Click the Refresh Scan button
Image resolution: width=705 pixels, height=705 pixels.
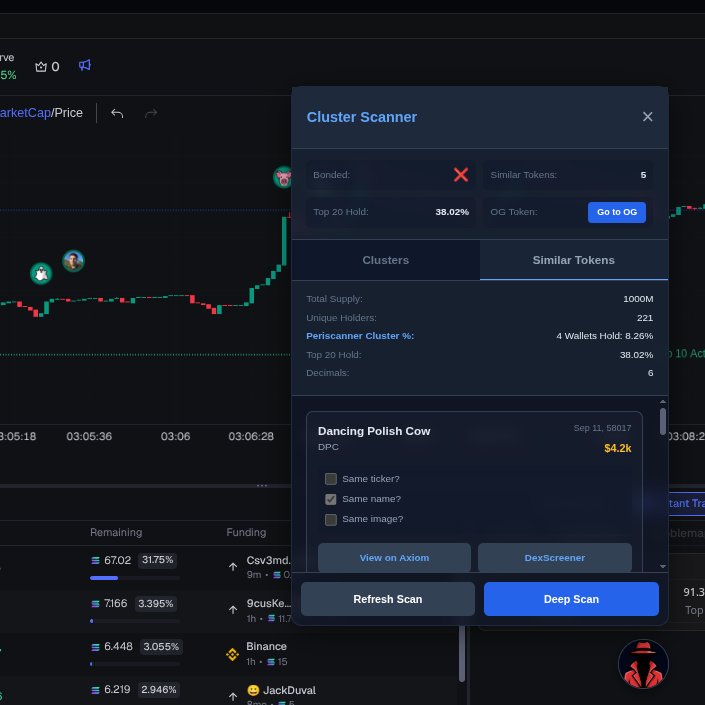point(388,599)
